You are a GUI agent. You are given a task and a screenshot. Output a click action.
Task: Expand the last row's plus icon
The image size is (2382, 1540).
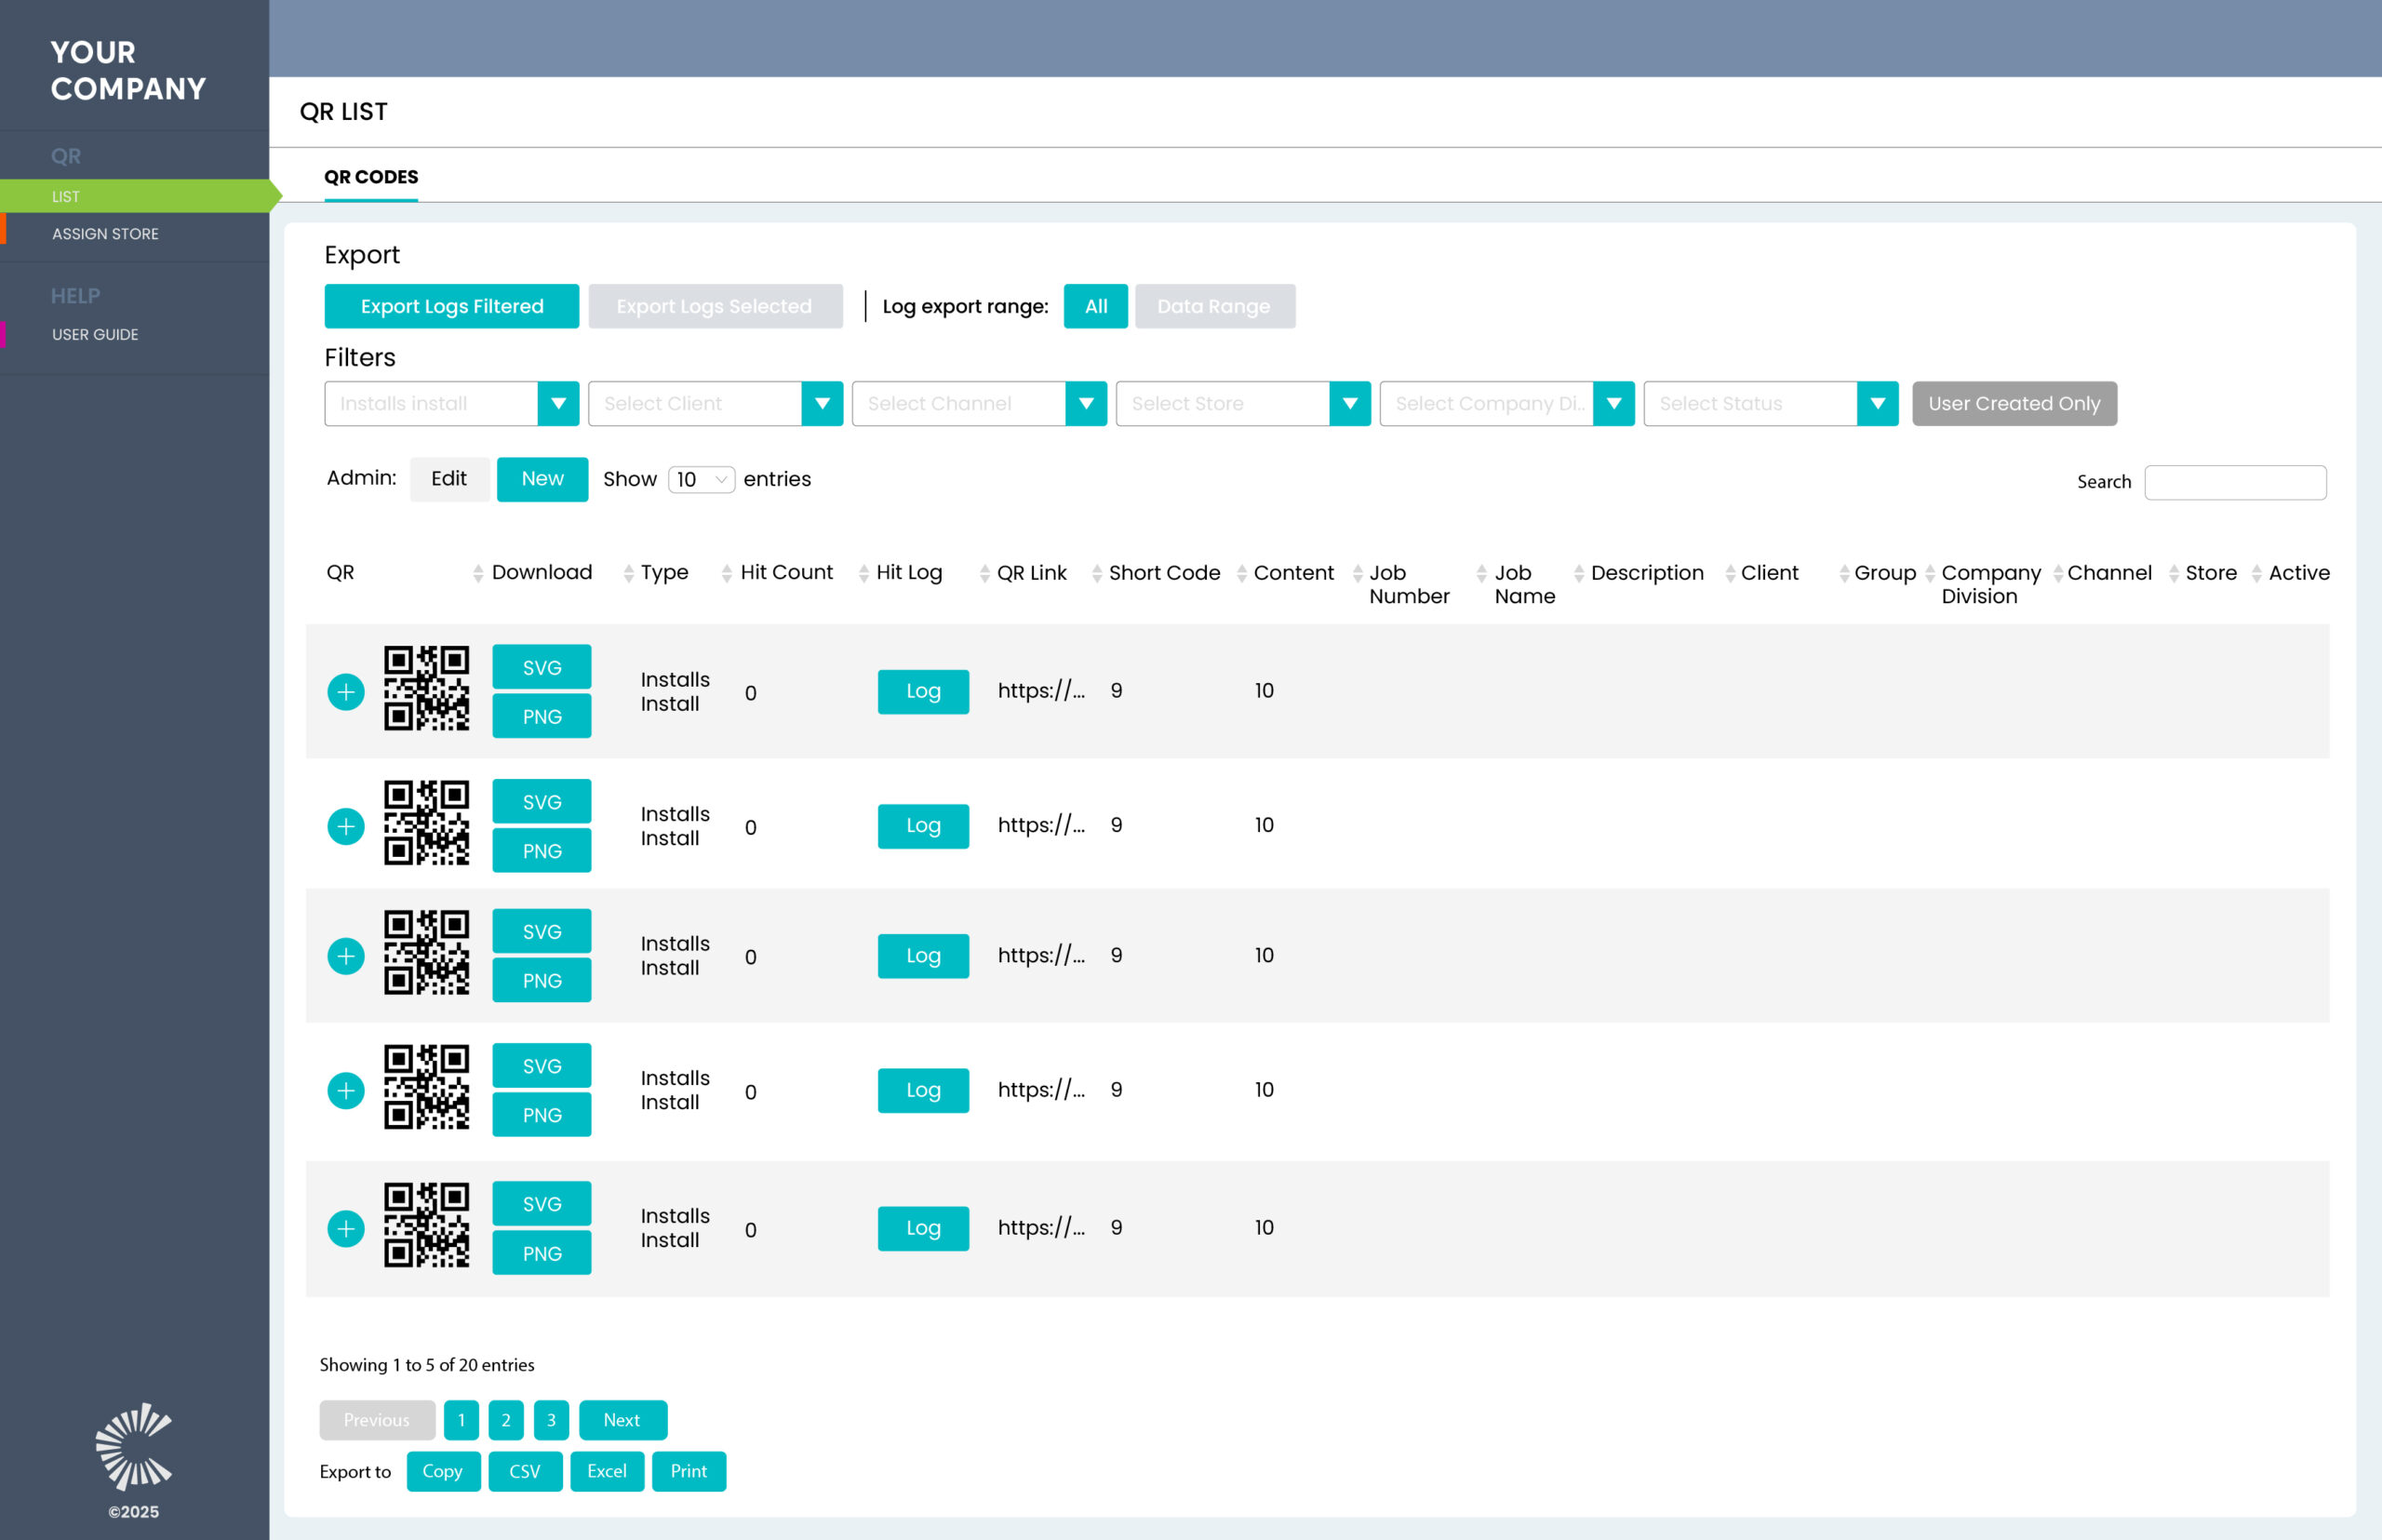coord(346,1228)
